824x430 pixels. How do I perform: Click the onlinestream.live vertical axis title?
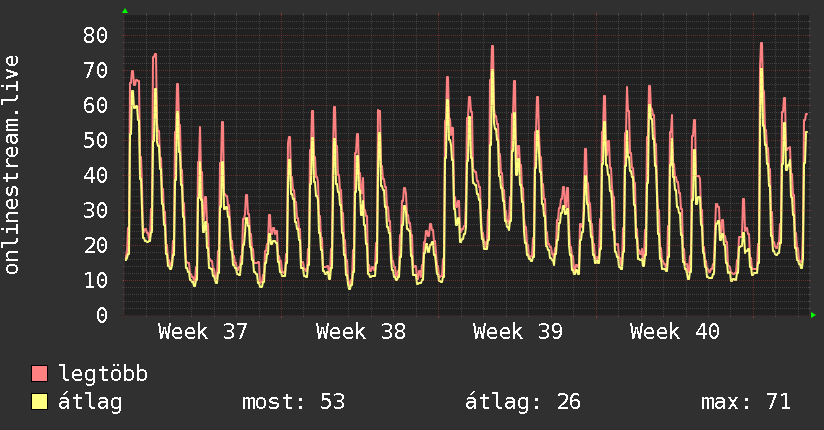[x=11, y=165]
